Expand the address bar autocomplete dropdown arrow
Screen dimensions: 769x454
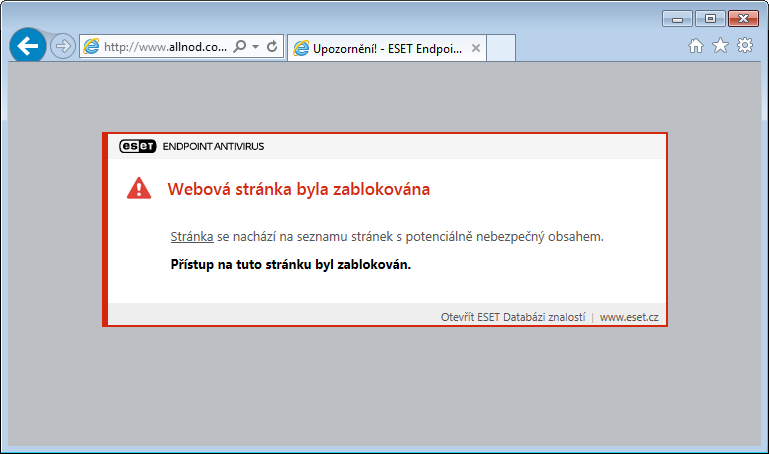point(256,47)
